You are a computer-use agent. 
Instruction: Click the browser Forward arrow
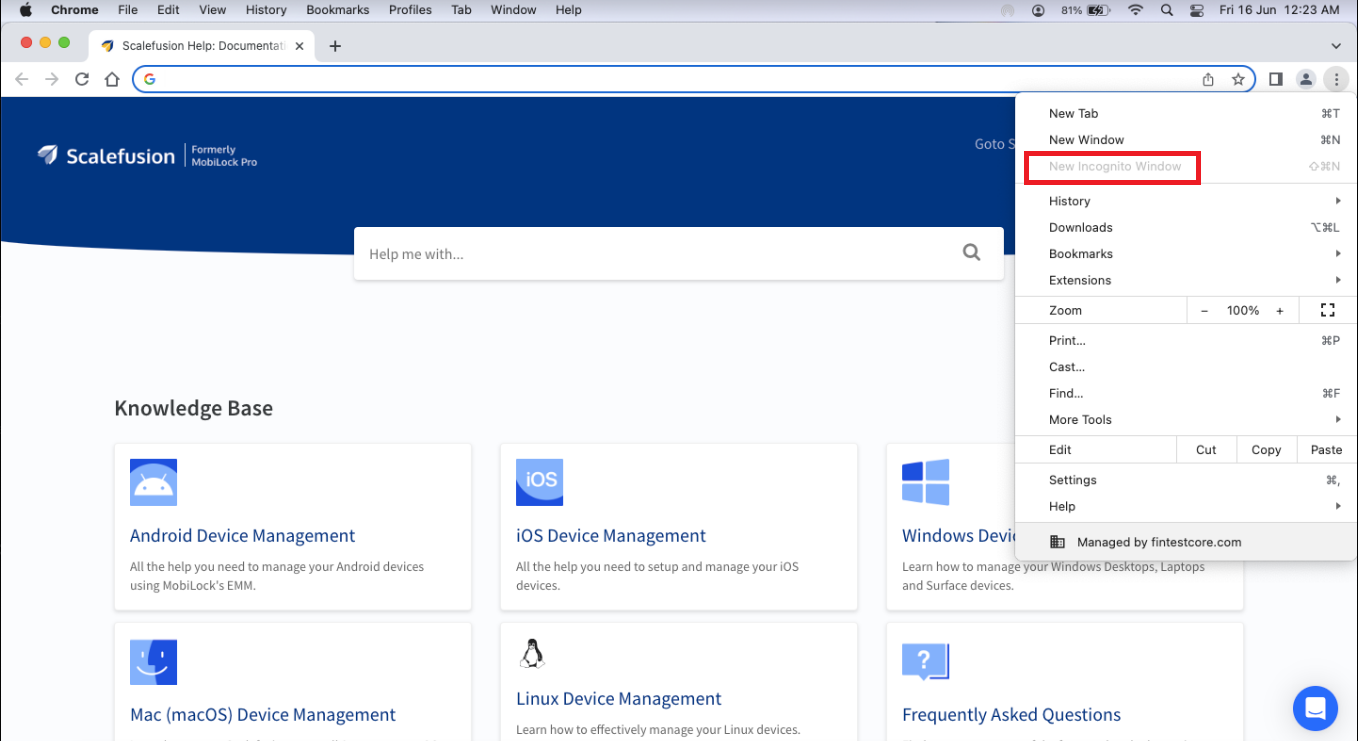coord(52,79)
